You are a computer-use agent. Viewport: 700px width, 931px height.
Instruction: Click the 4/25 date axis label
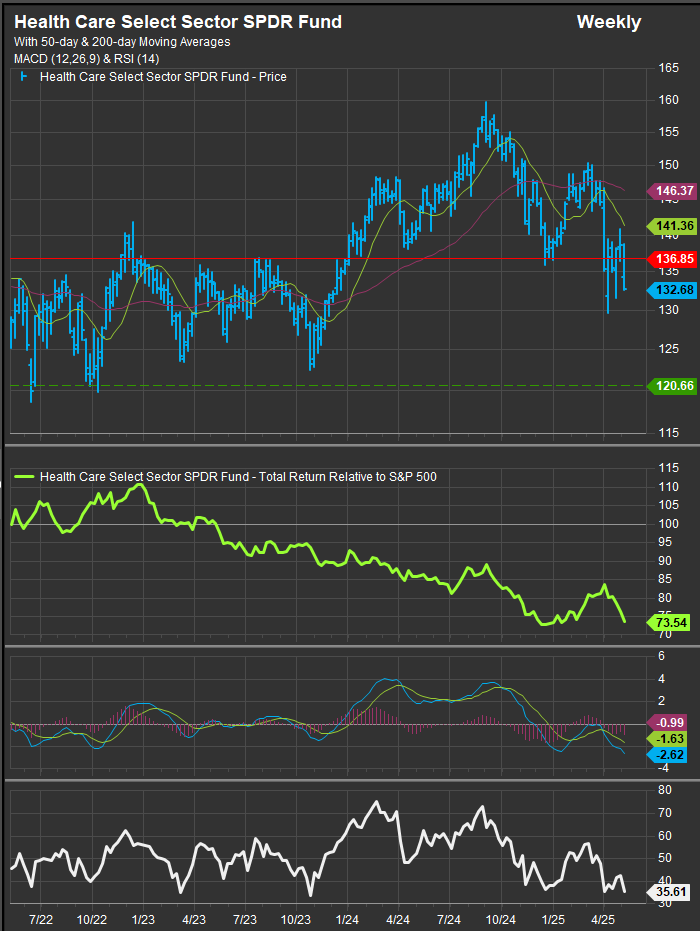point(604,920)
